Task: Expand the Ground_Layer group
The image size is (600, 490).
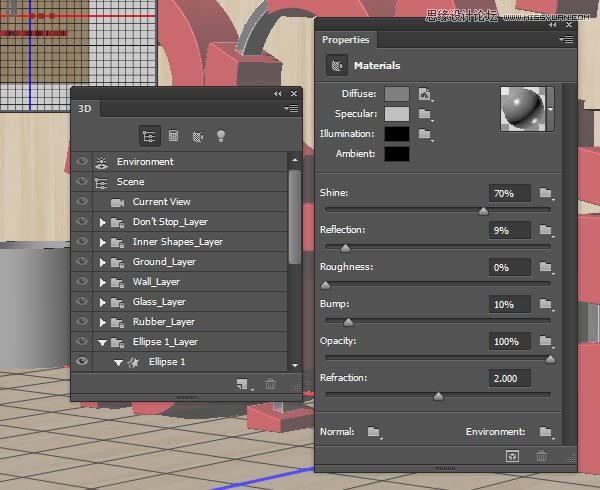Action: (102, 262)
